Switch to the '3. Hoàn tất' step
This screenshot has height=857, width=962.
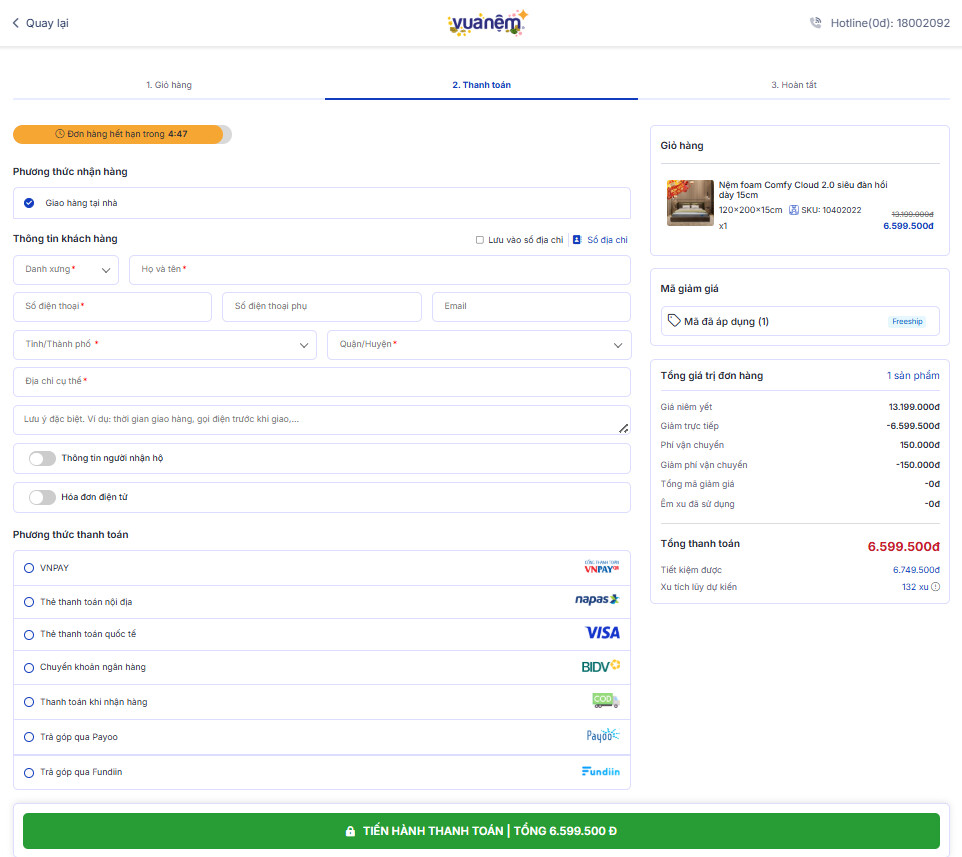(x=794, y=85)
